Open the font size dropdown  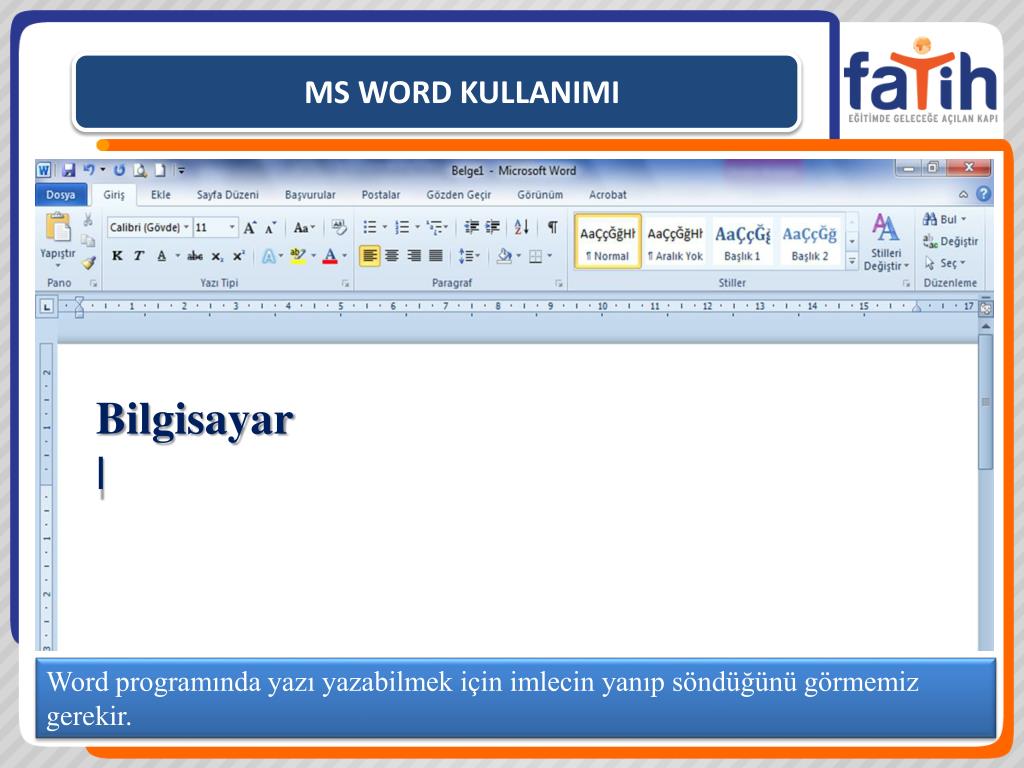coord(232,227)
